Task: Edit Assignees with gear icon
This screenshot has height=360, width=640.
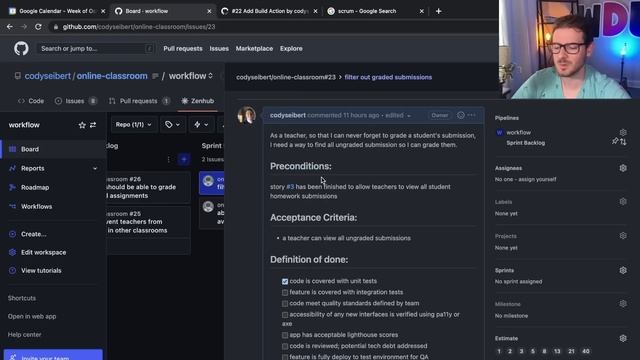Action: (x=623, y=168)
